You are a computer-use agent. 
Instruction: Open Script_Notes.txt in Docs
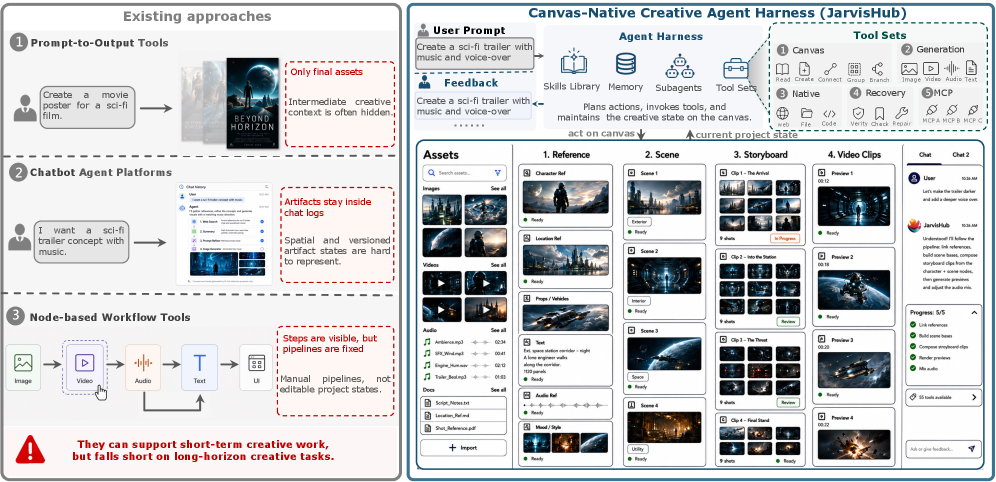[x=463, y=403]
